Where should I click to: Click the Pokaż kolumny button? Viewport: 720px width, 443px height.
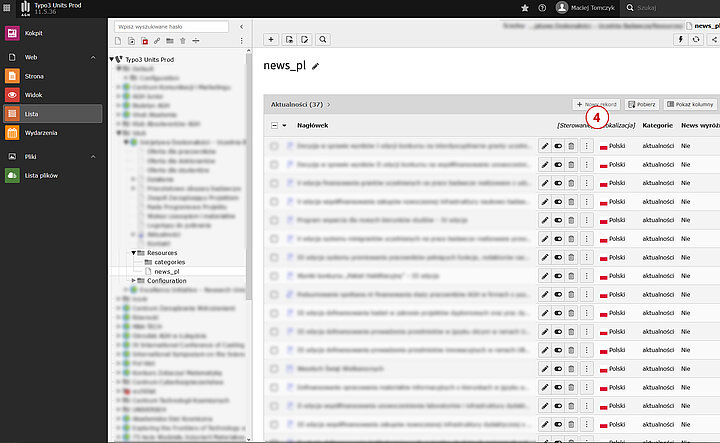[x=690, y=104]
